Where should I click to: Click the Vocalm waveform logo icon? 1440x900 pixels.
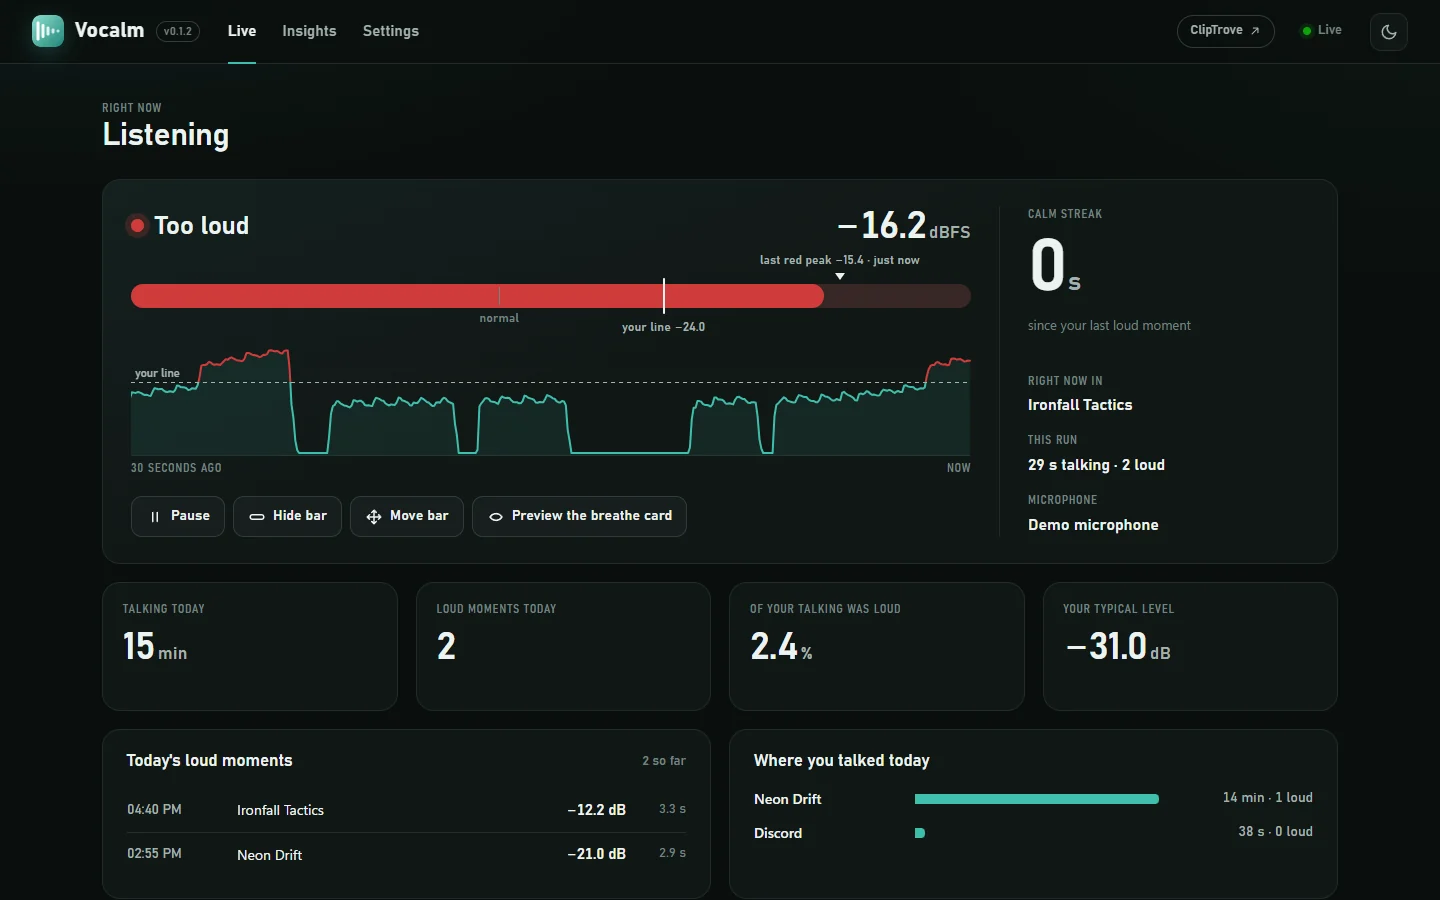pyautogui.click(x=48, y=31)
